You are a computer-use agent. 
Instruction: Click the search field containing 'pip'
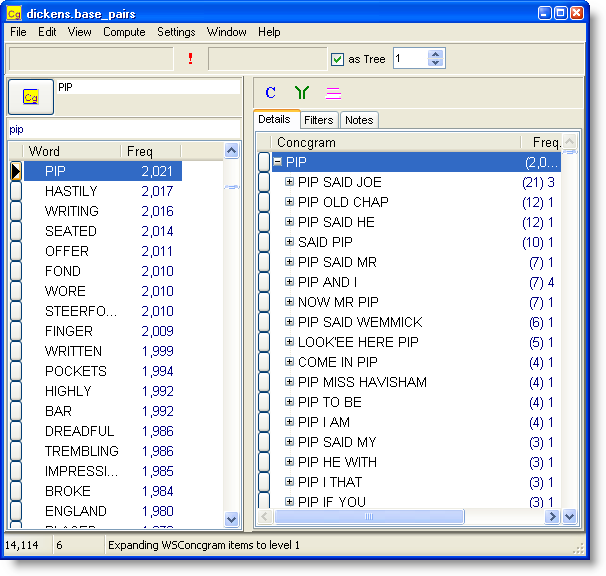[x=124, y=129]
